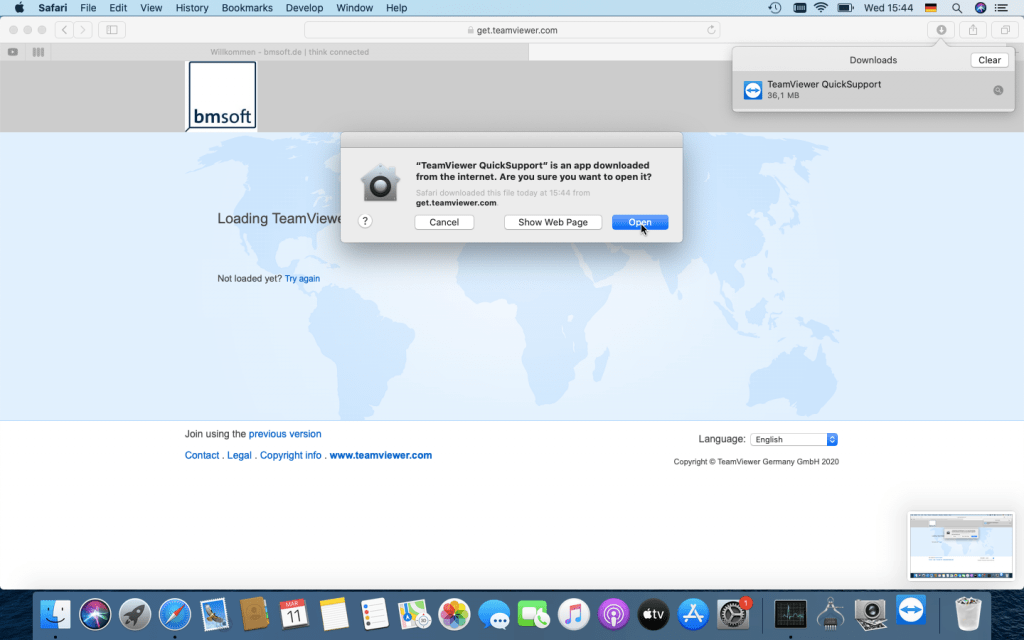Click the get.teamviewer.com address field
Screen dimensions: 1024x640
point(512,30)
